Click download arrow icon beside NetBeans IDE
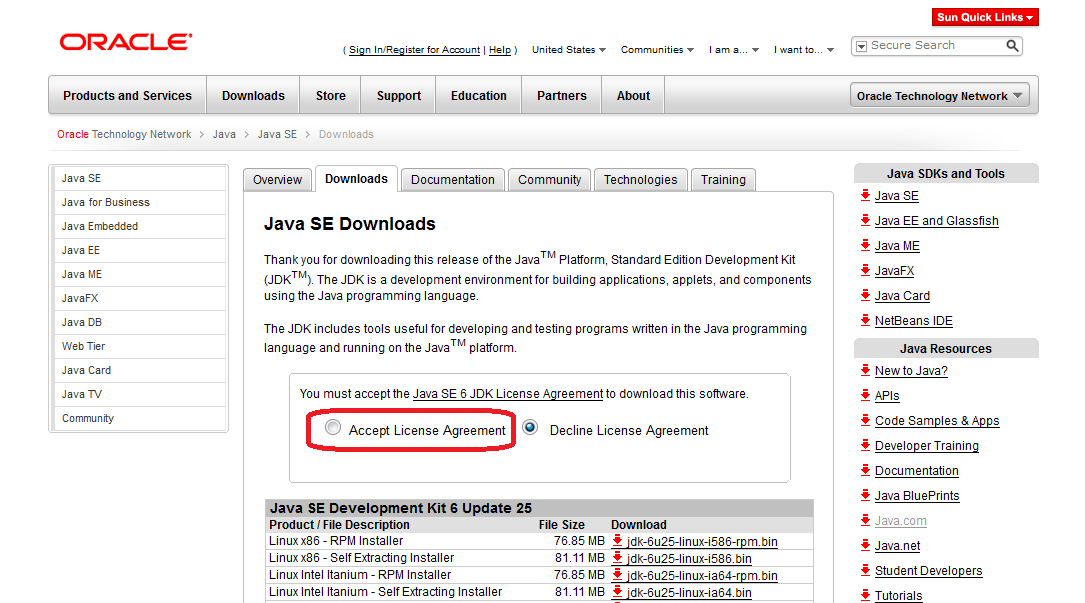 (865, 320)
